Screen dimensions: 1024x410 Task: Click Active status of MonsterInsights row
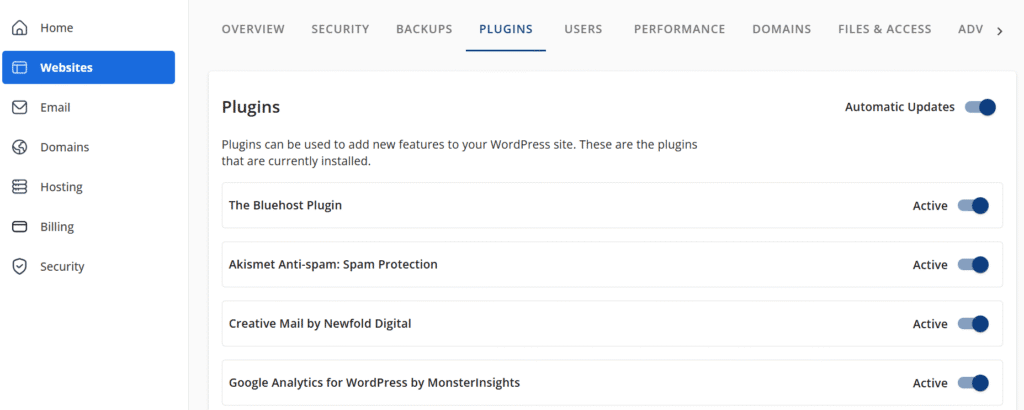coord(930,383)
